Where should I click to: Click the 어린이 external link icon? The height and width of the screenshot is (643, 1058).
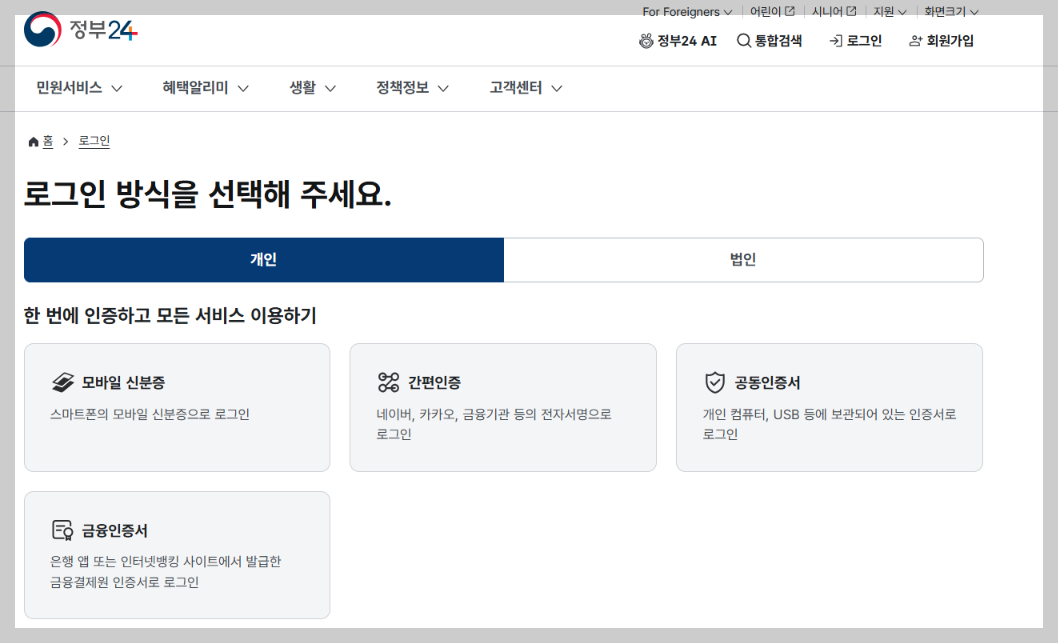tap(789, 11)
